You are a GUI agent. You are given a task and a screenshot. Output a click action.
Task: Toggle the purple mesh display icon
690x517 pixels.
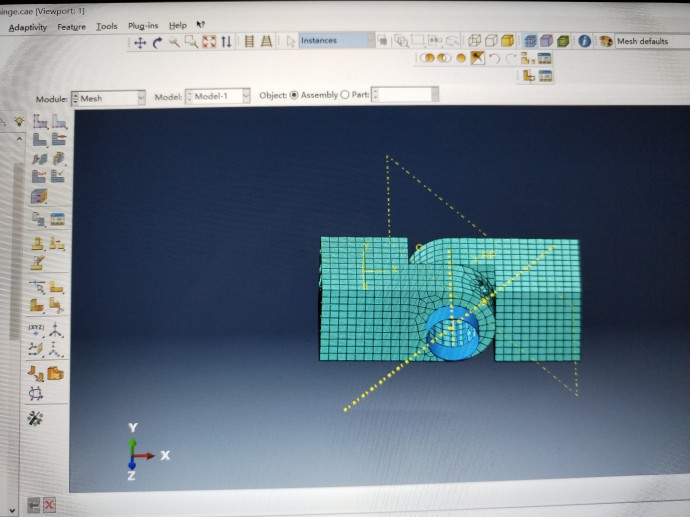[547, 41]
